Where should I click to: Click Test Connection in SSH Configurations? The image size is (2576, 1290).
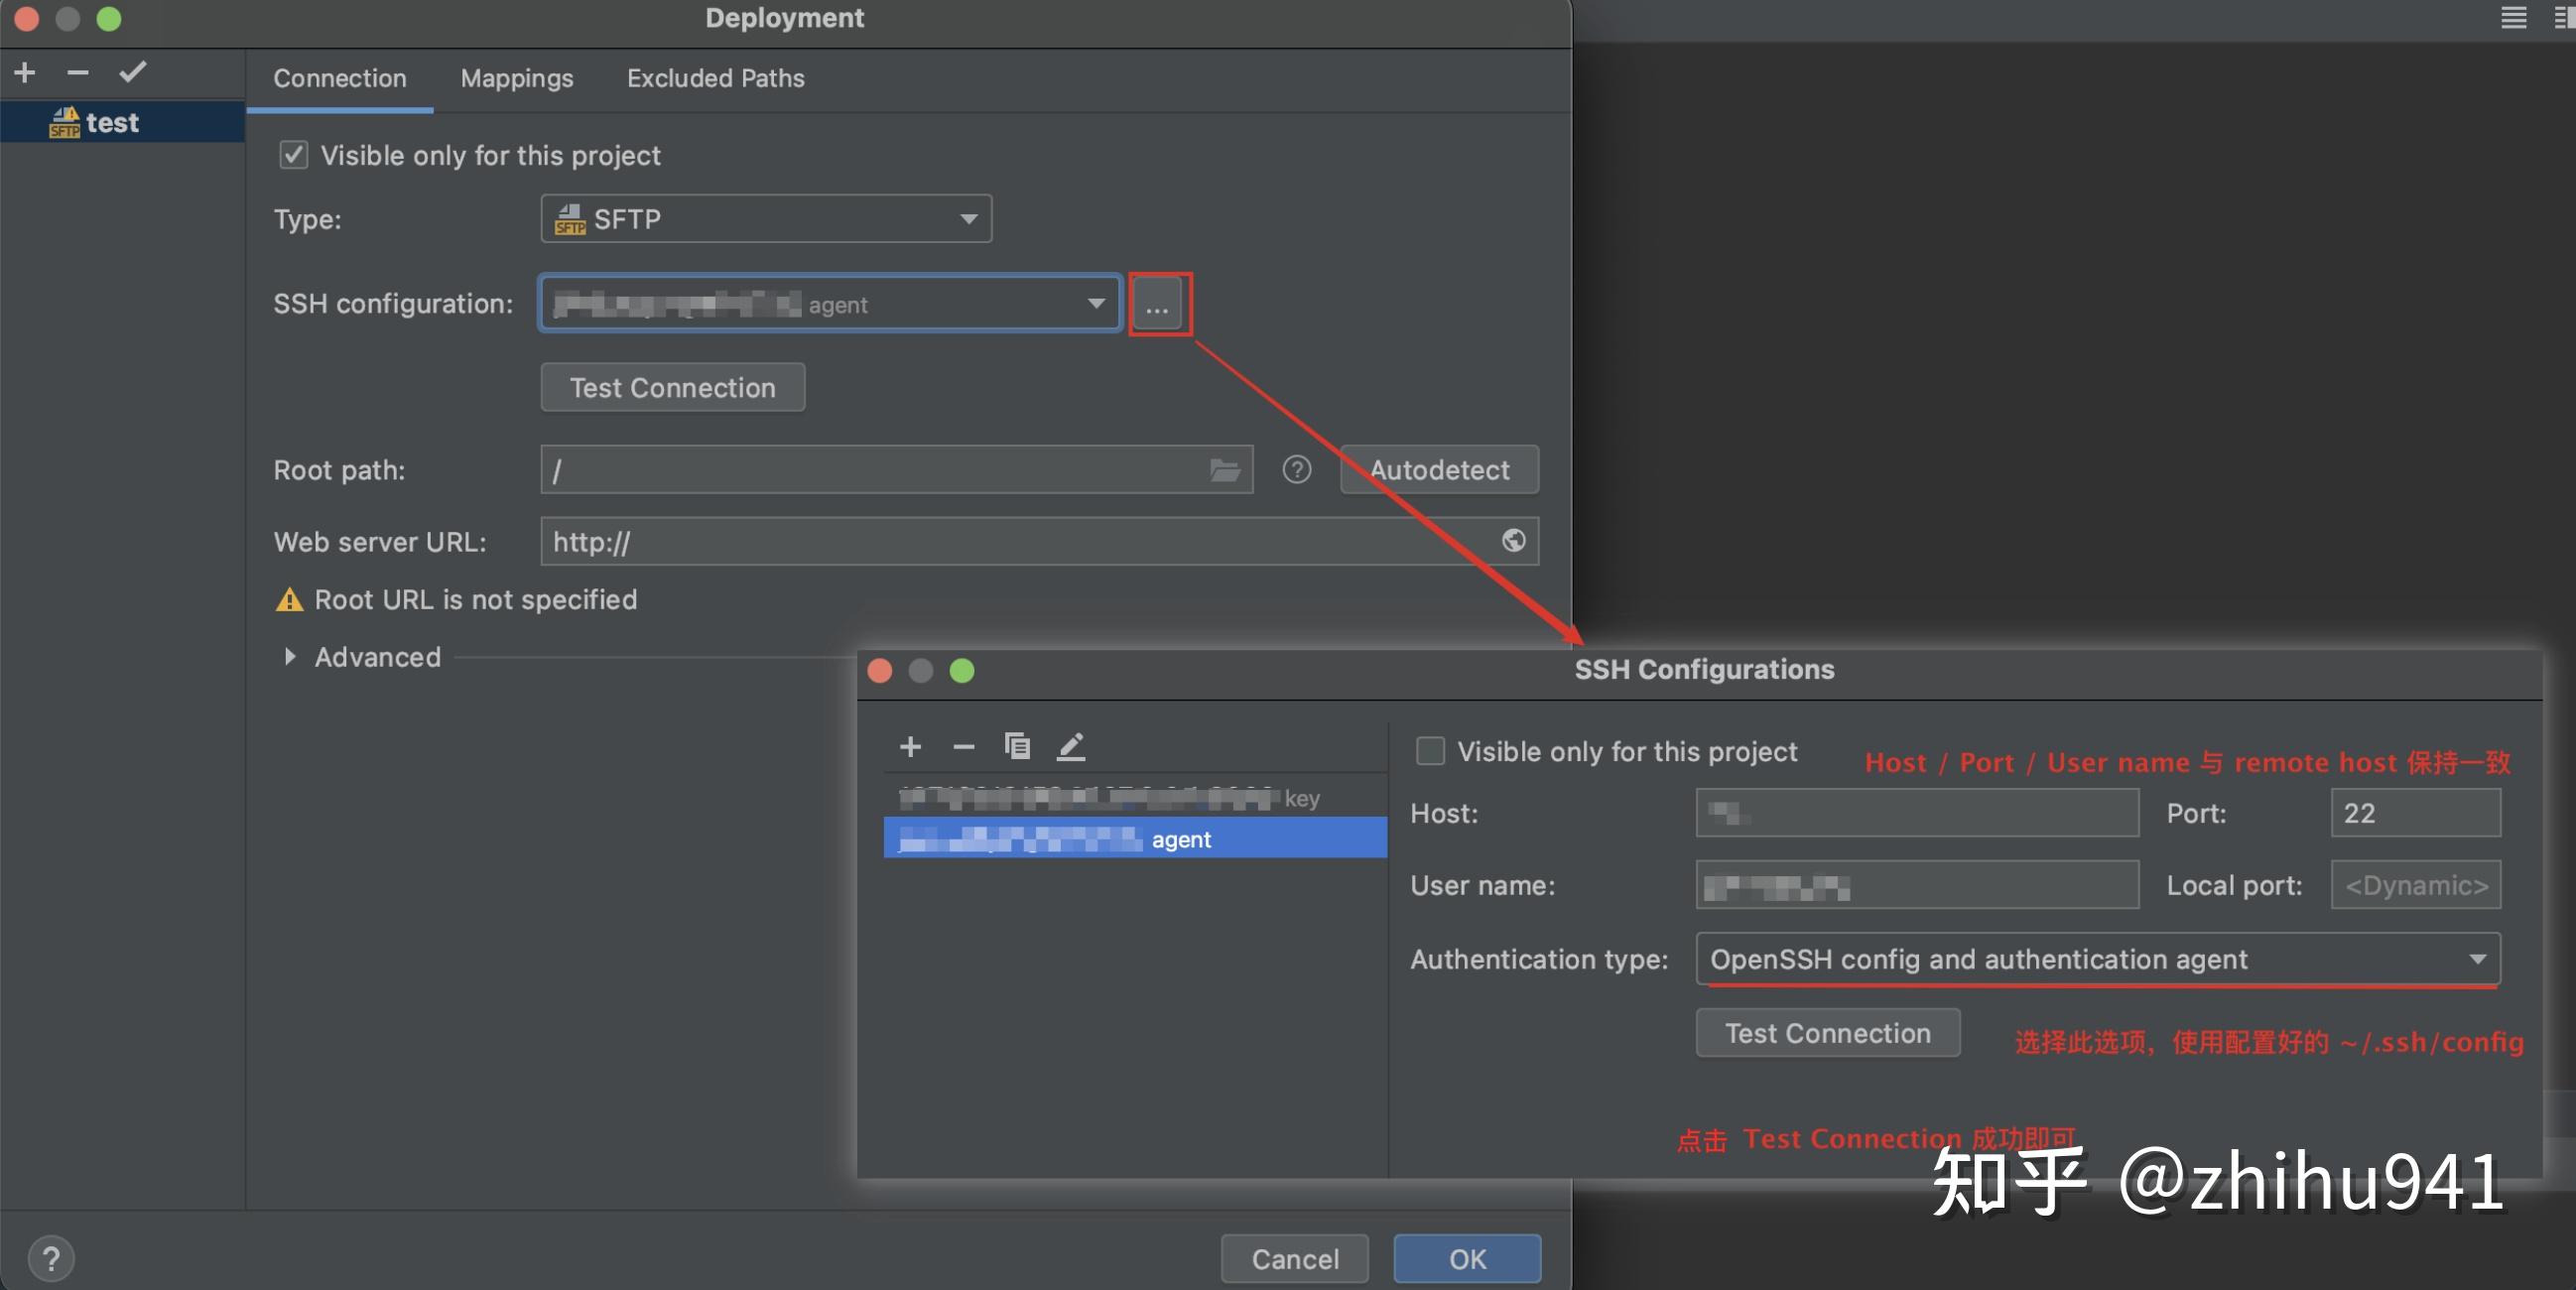[1827, 1033]
